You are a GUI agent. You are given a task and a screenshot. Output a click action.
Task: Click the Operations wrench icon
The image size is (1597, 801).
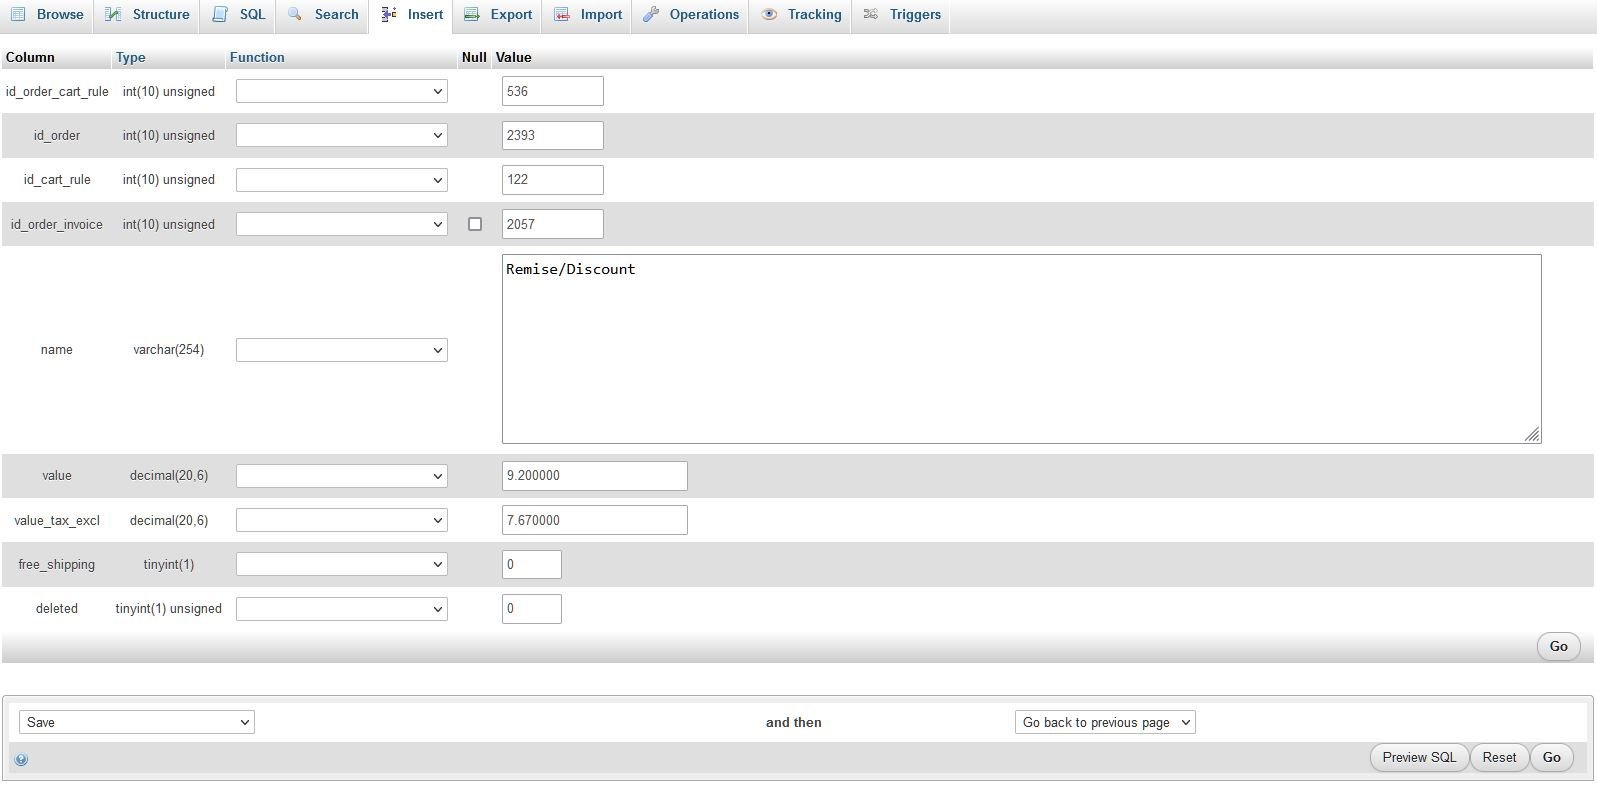pyautogui.click(x=651, y=14)
